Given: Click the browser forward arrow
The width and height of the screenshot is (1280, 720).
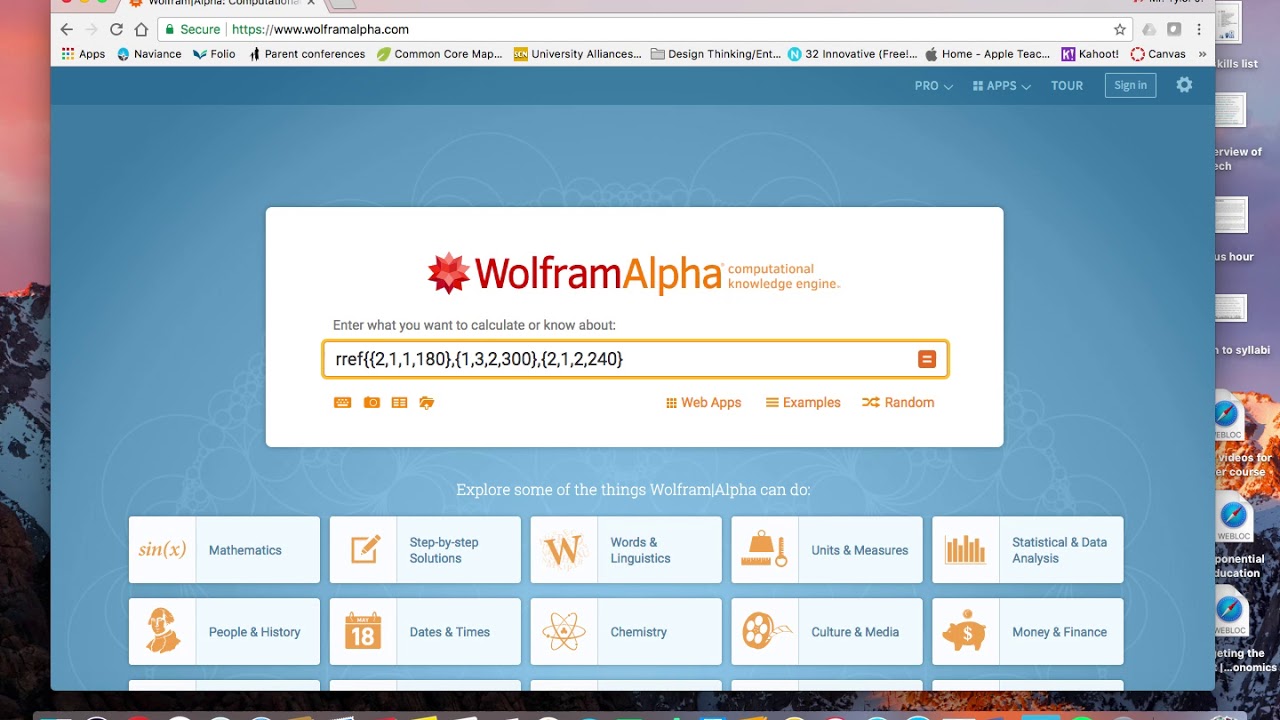Looking at the screenshot, I should pyautogui.click(x=91, y=29).
